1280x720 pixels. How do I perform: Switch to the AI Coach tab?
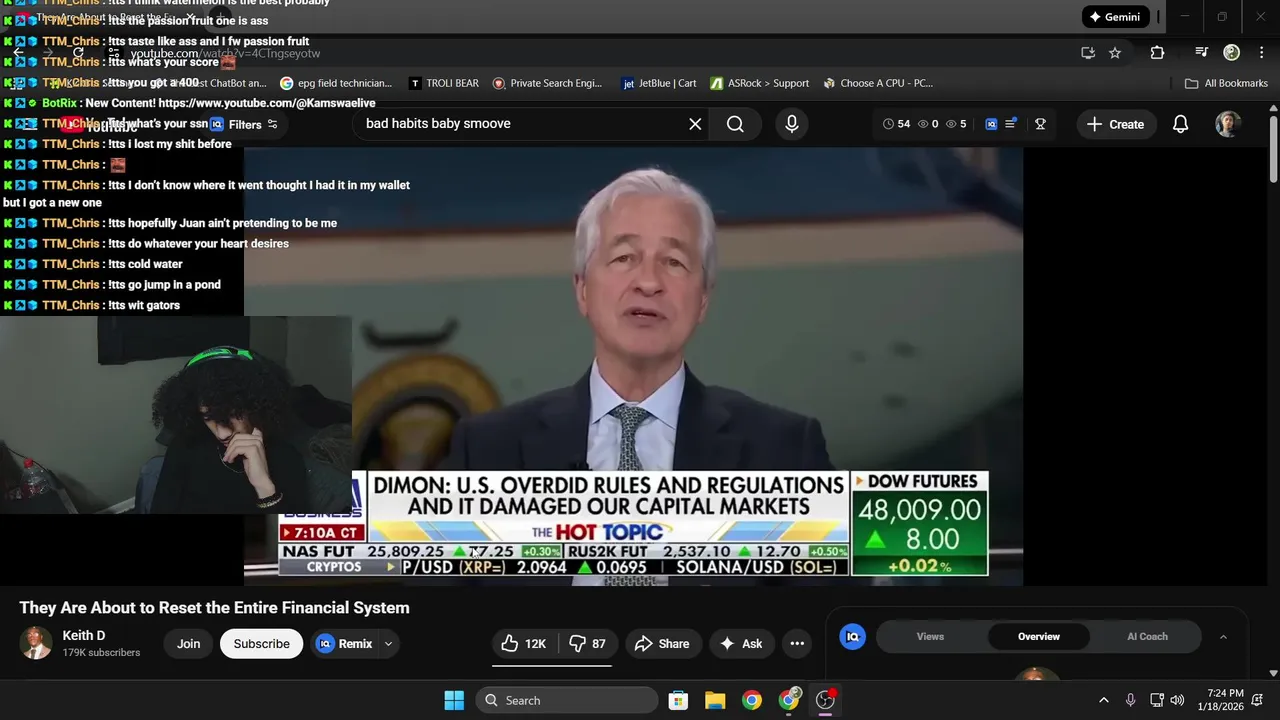pyautogui.click(x=1147, y=636)
